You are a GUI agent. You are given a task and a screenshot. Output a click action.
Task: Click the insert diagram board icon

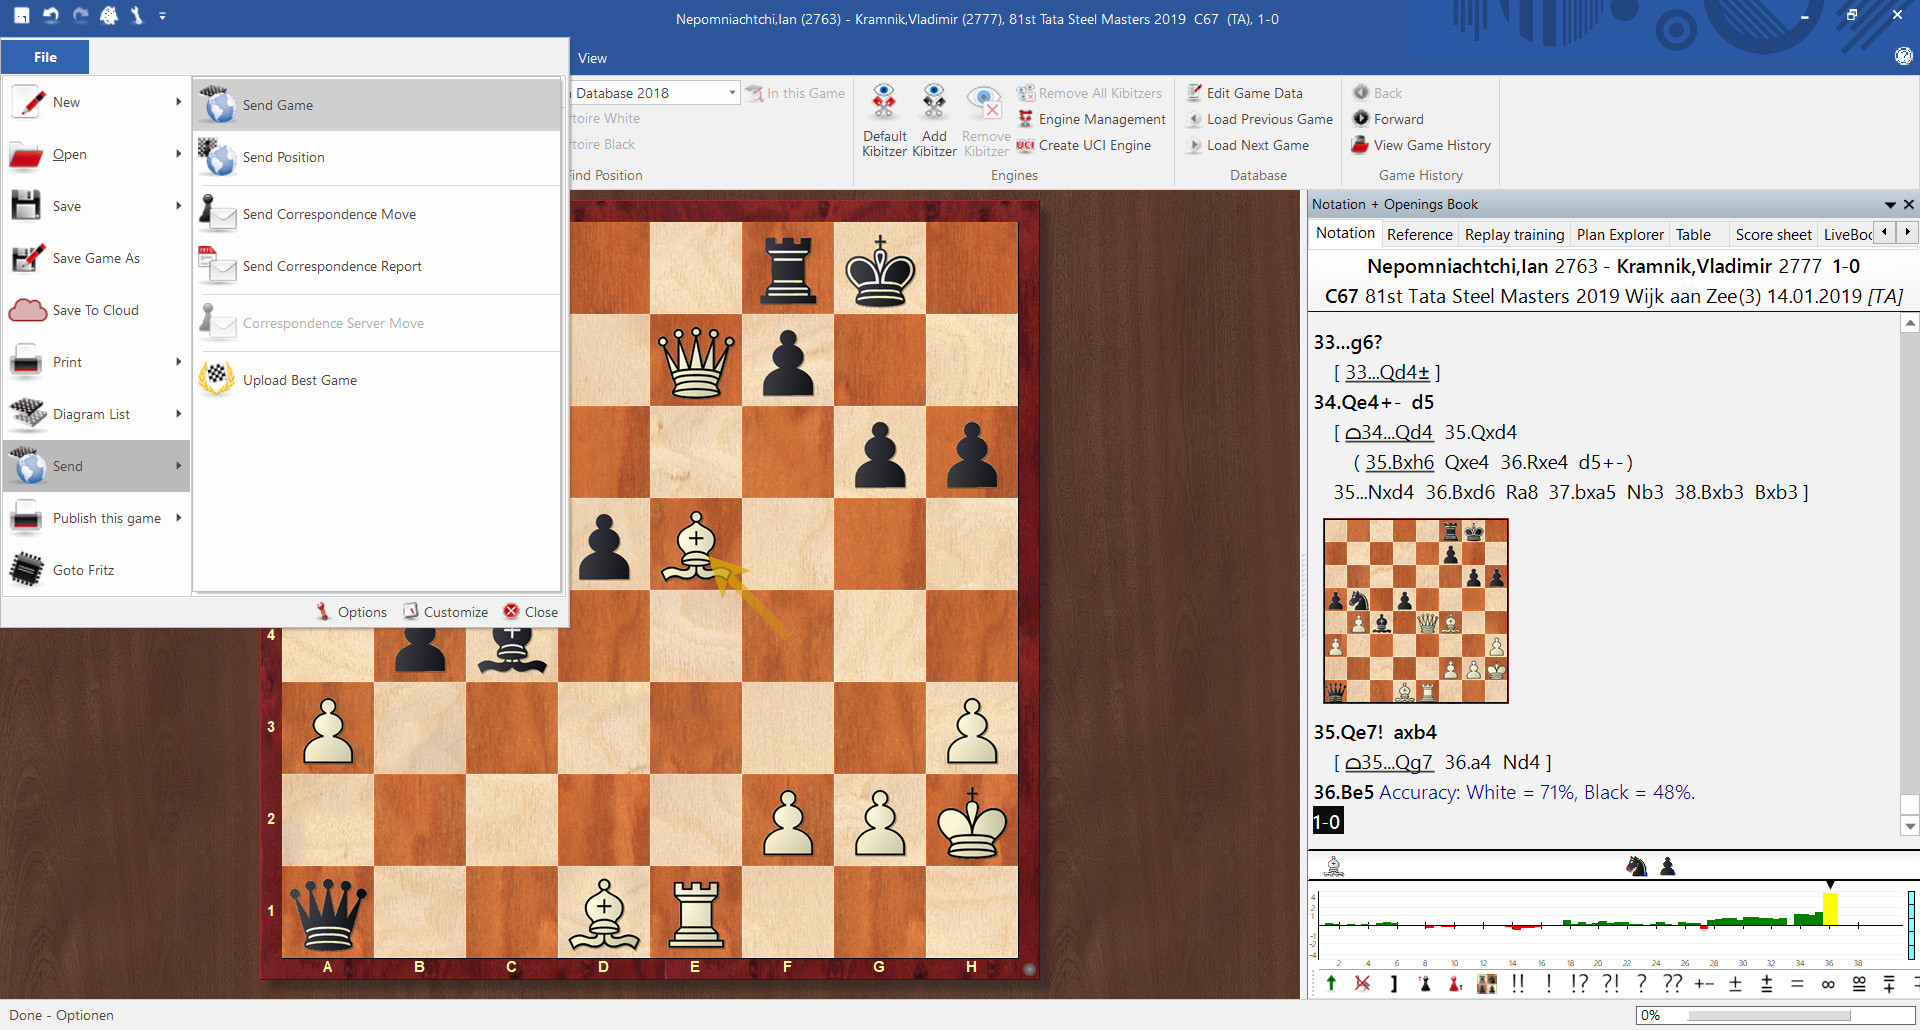click(x=1486, y=983)
